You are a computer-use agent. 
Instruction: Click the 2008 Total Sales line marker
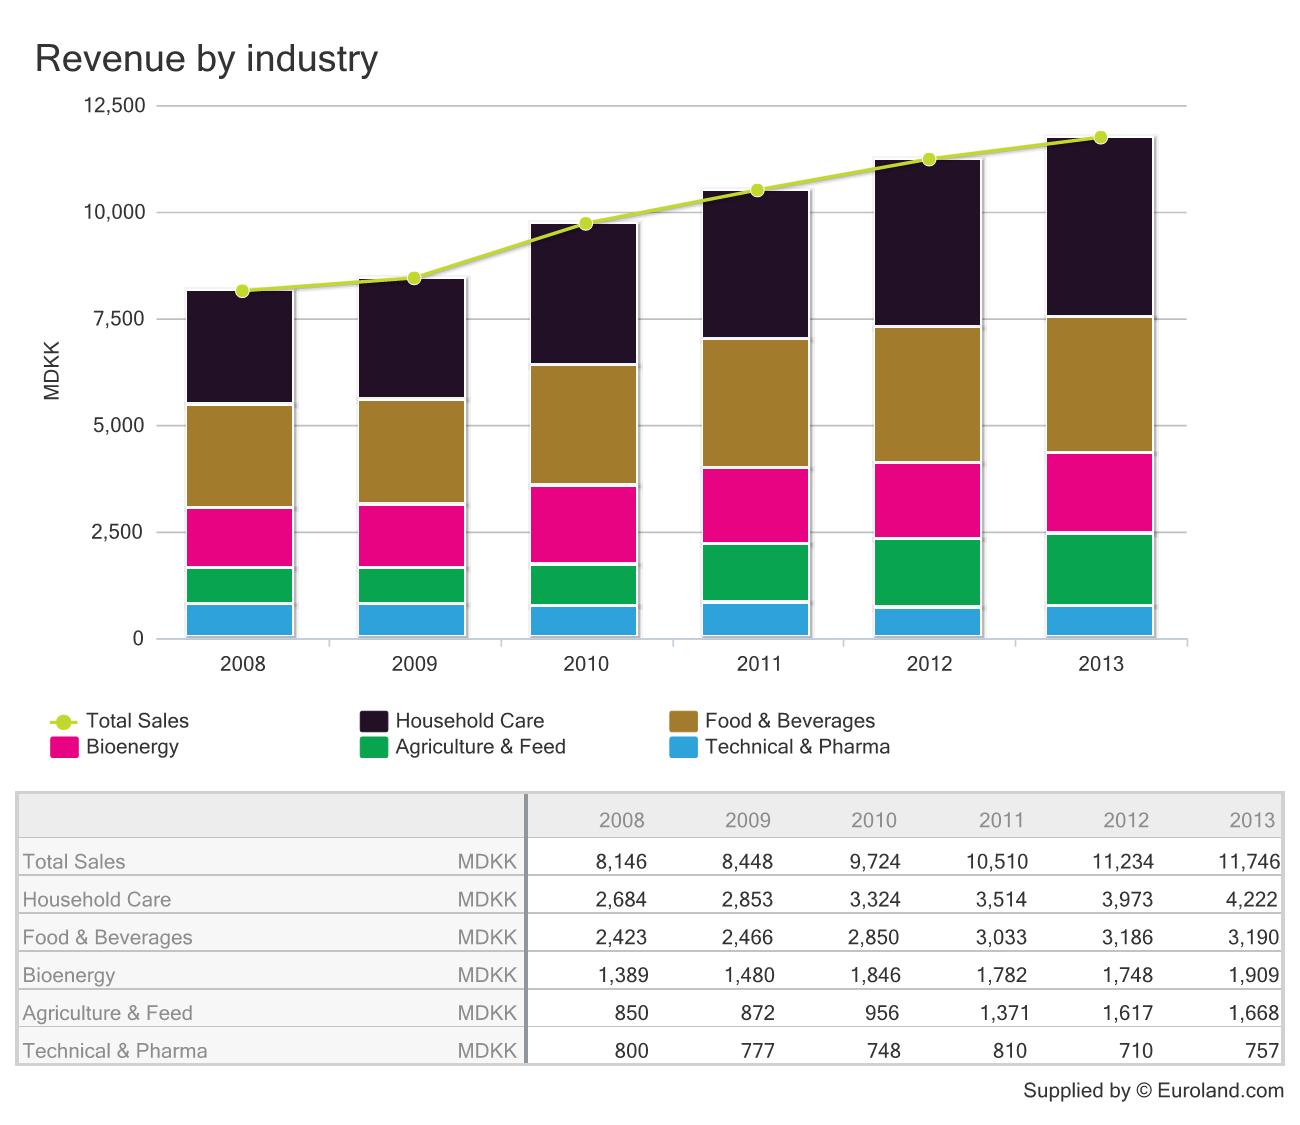[x=242, y=291]
